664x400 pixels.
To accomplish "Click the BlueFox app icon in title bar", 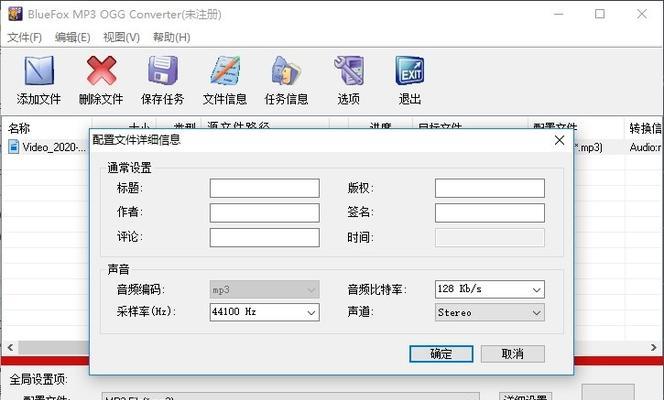I will tap(15, 14).
